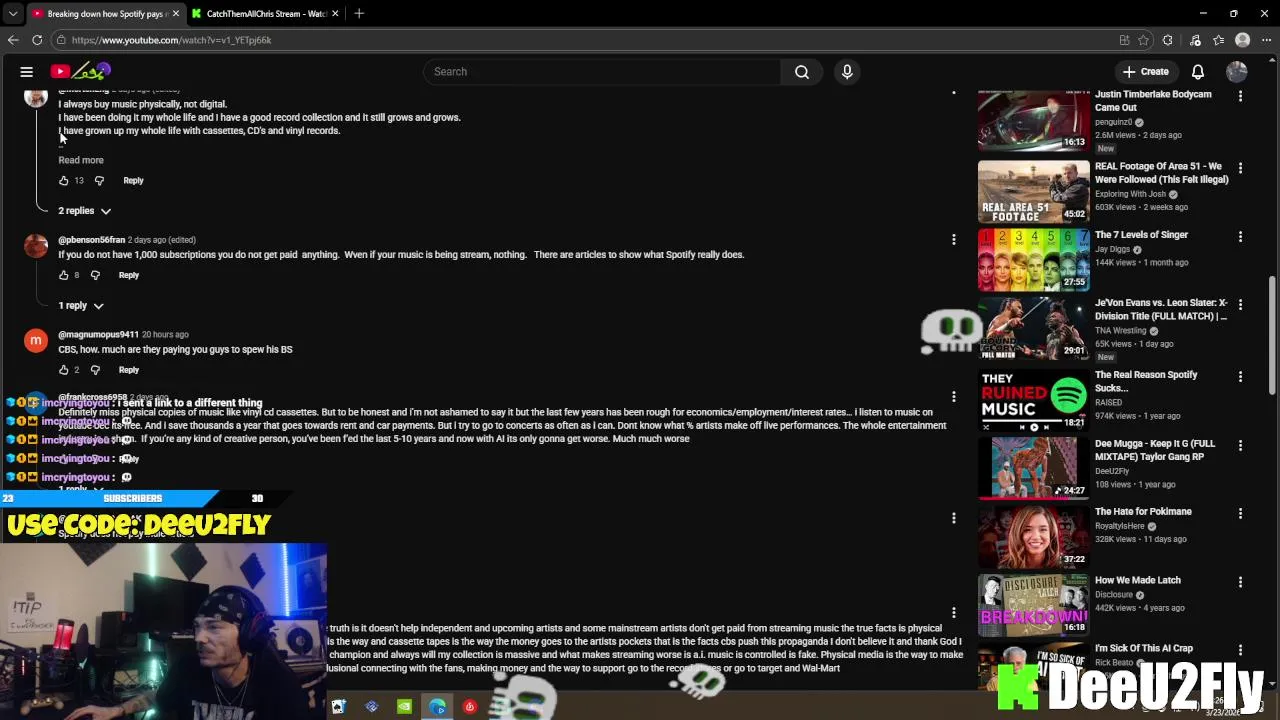Open browser profile icon in toolbar

(1243, 40)
